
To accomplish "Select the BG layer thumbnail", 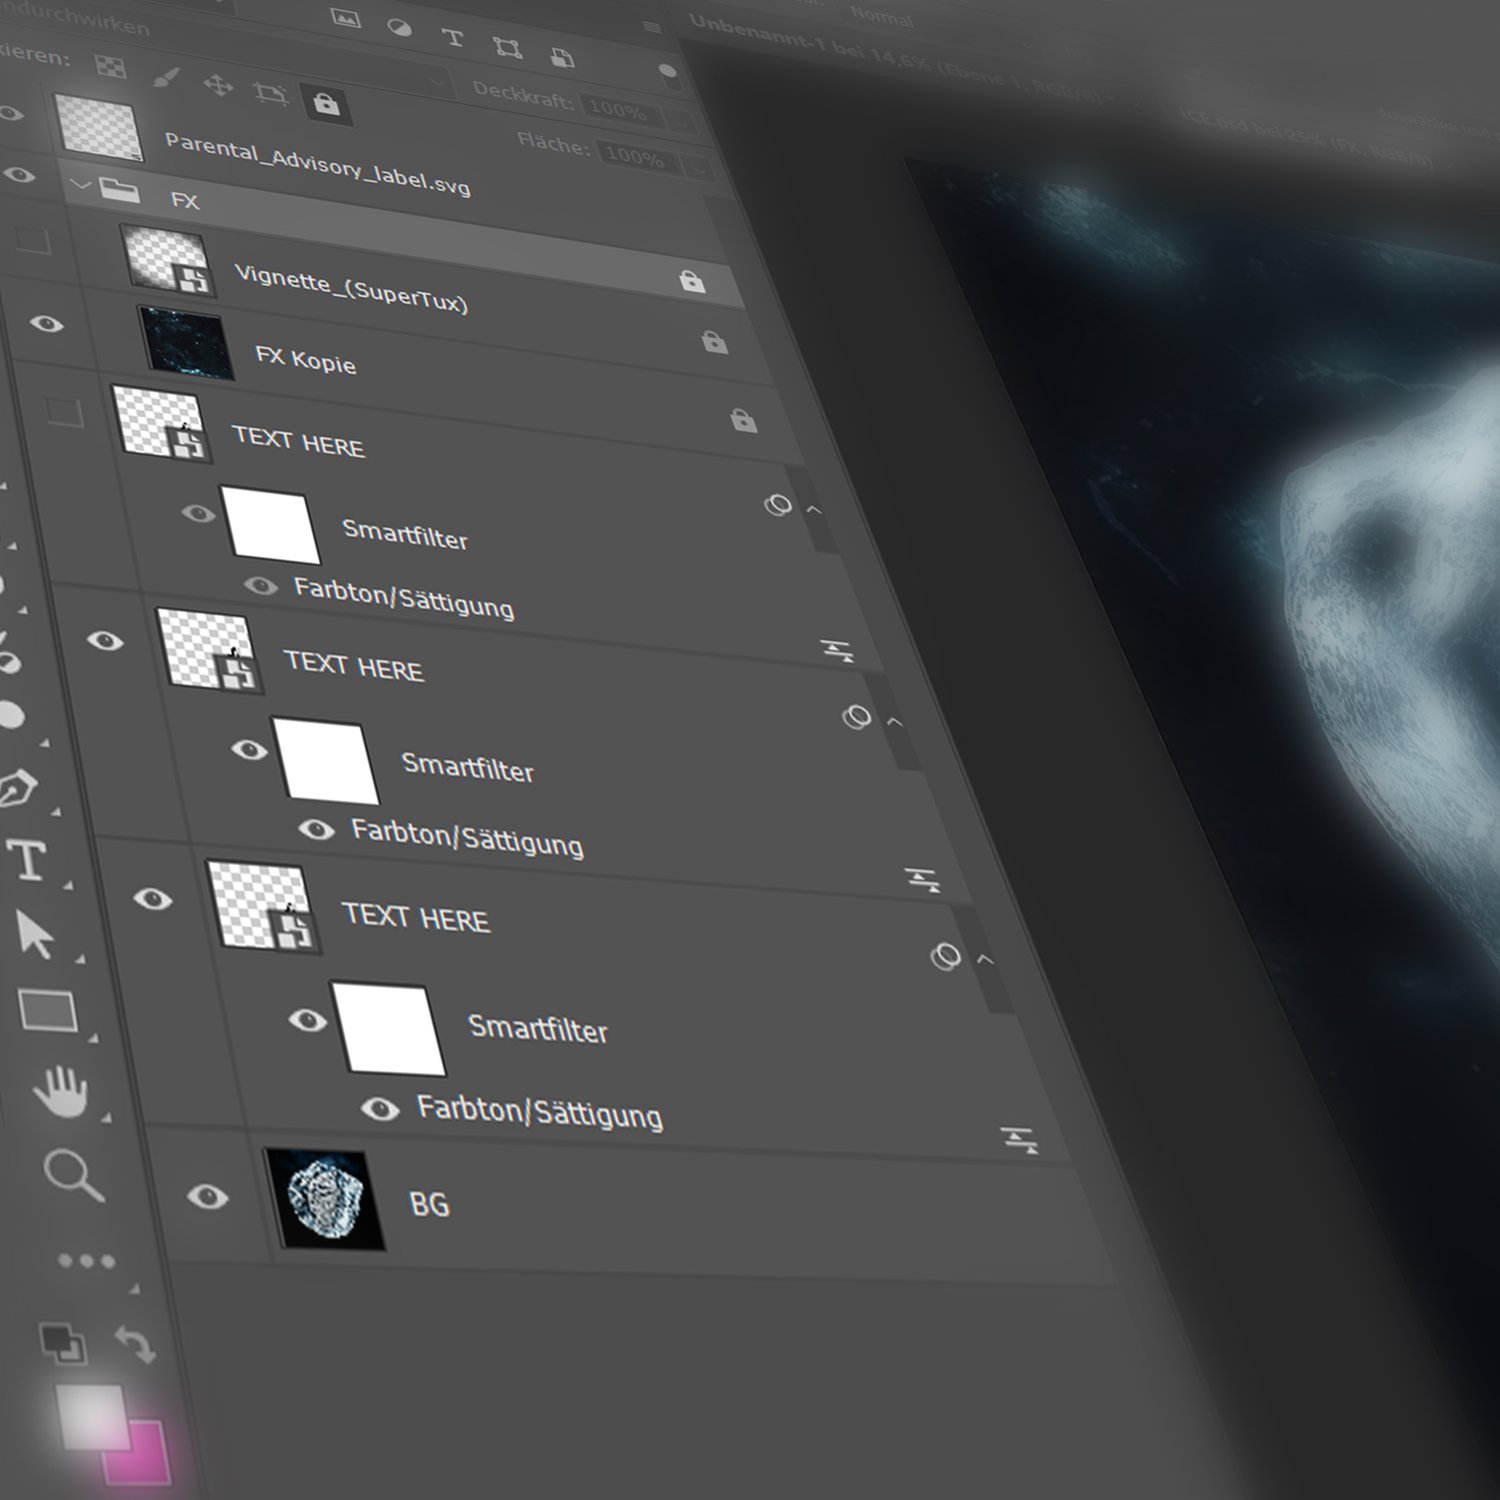I will (x=326, y=1199).
